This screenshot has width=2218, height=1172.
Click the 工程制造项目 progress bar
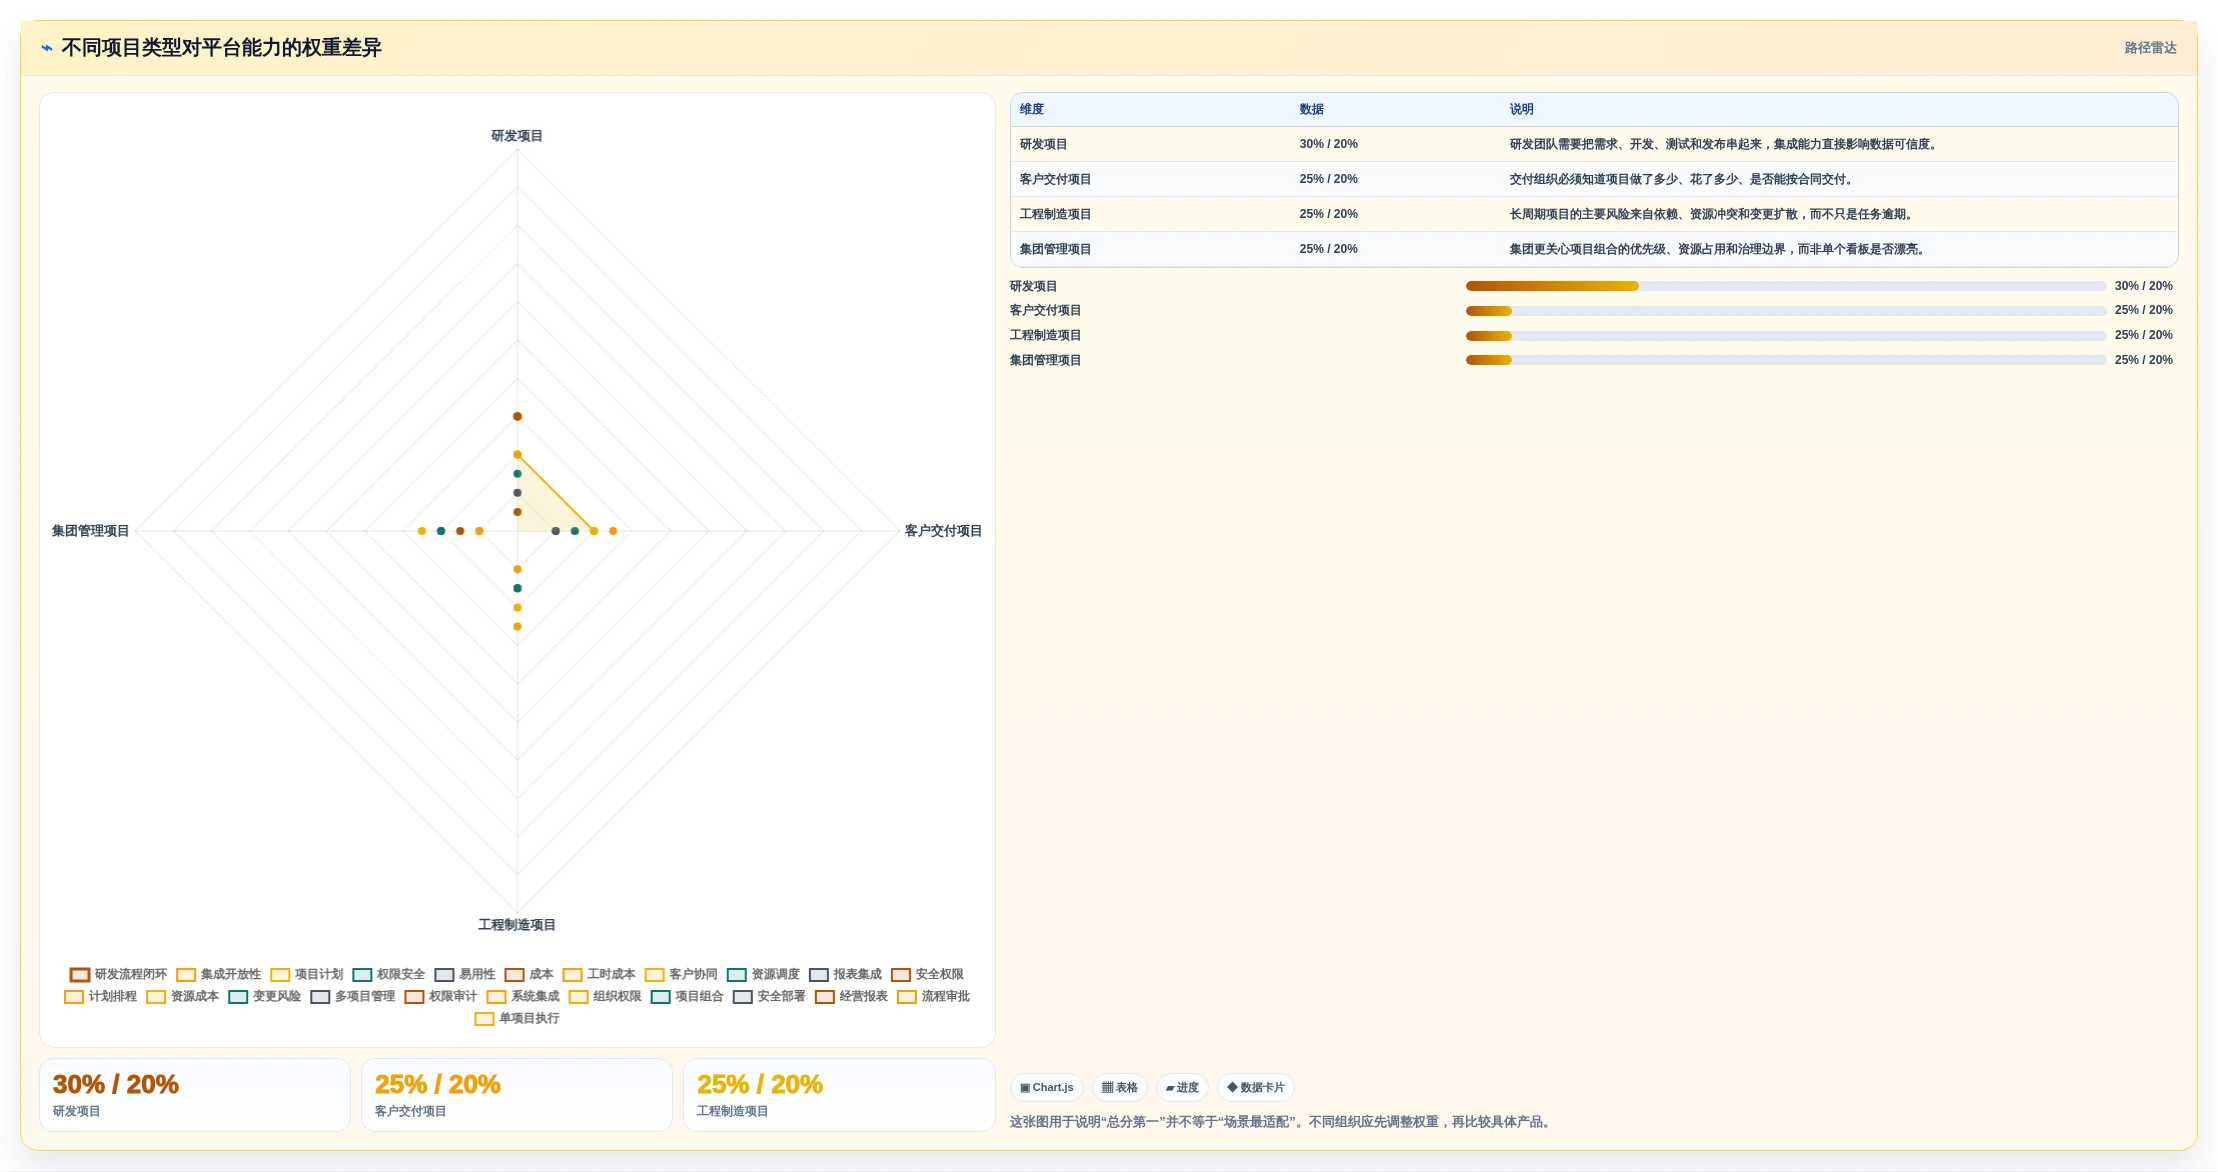[1785, 336]
